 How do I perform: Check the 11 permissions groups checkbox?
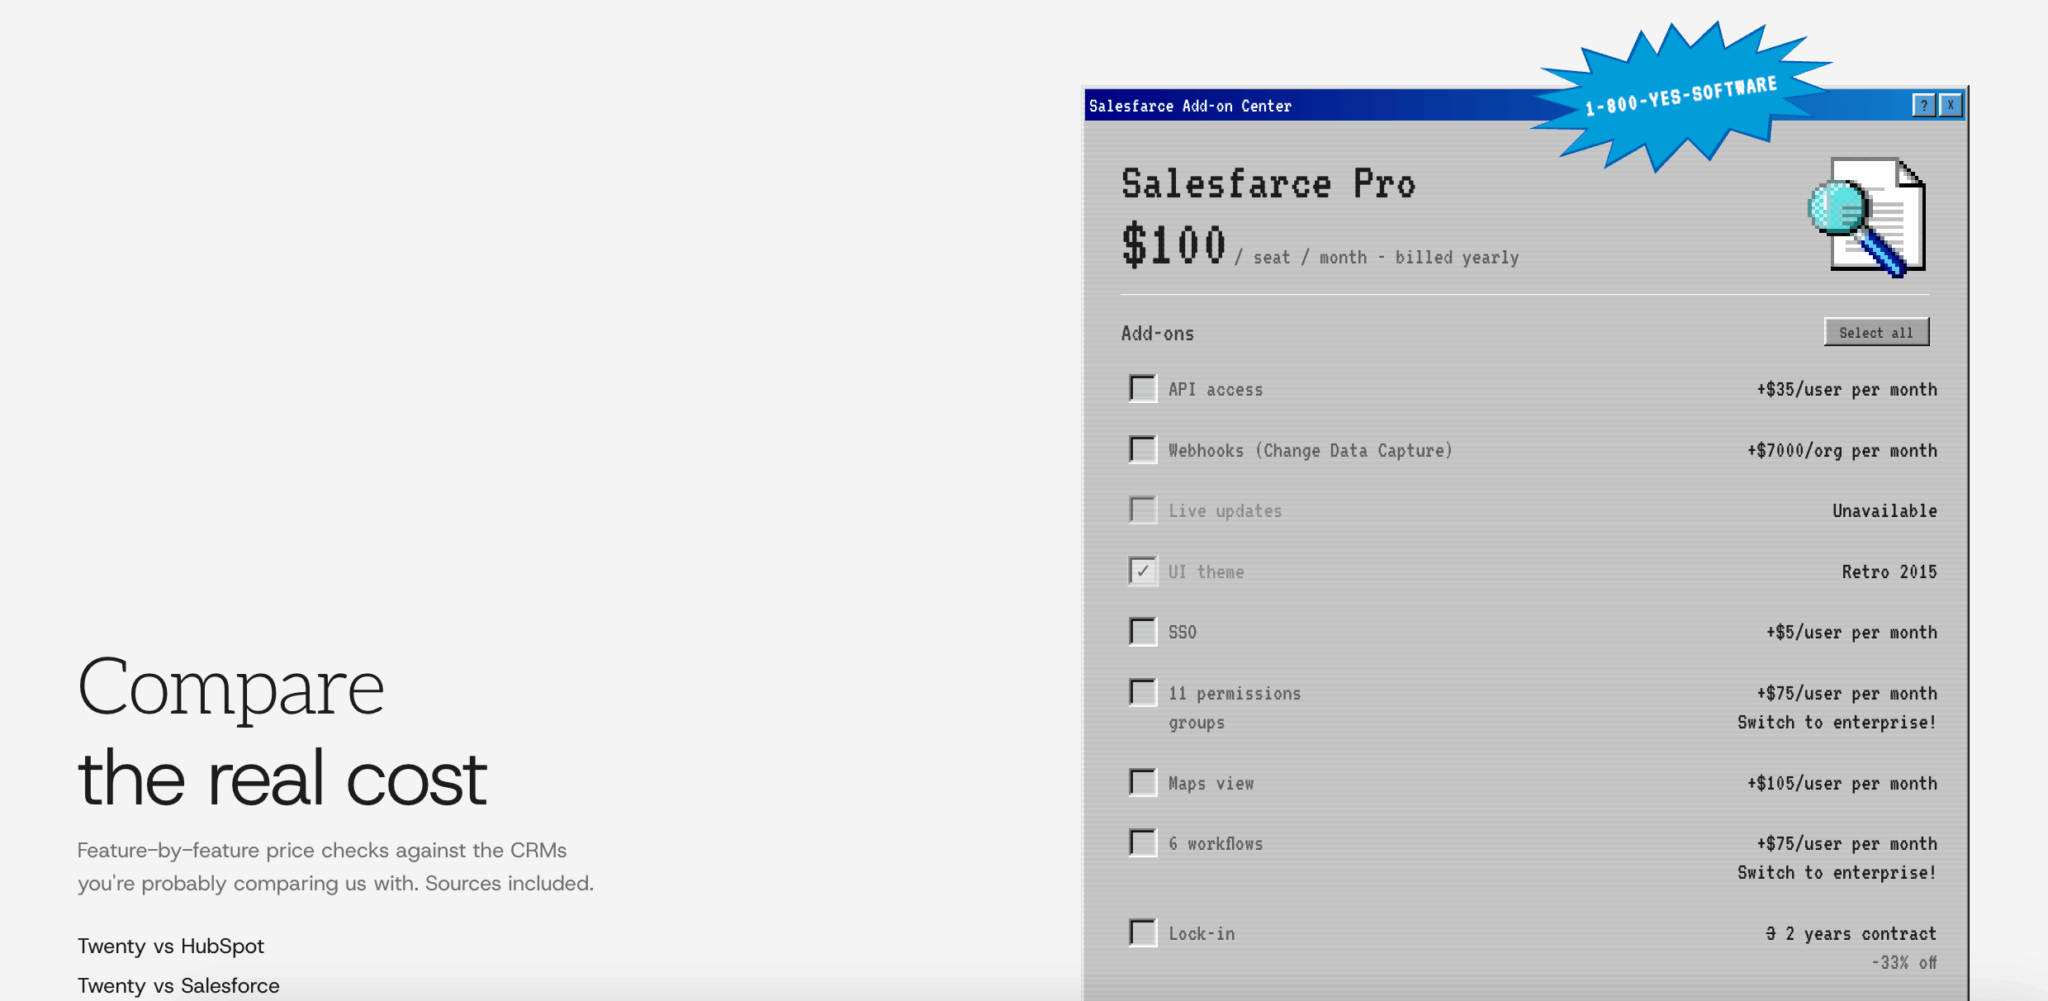[1142, 692]
